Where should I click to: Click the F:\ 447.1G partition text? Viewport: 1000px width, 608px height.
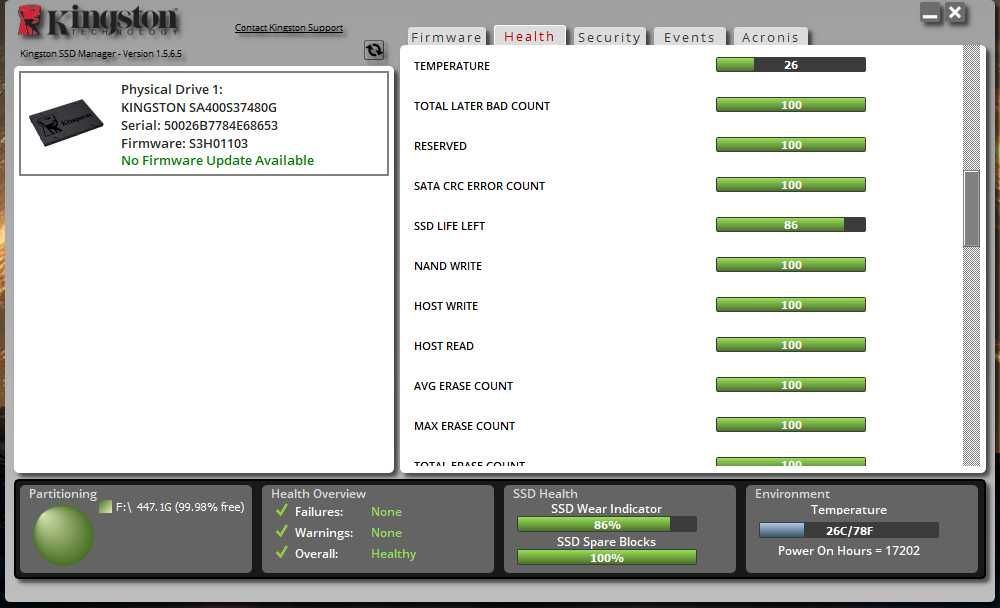tap(180, 507)
